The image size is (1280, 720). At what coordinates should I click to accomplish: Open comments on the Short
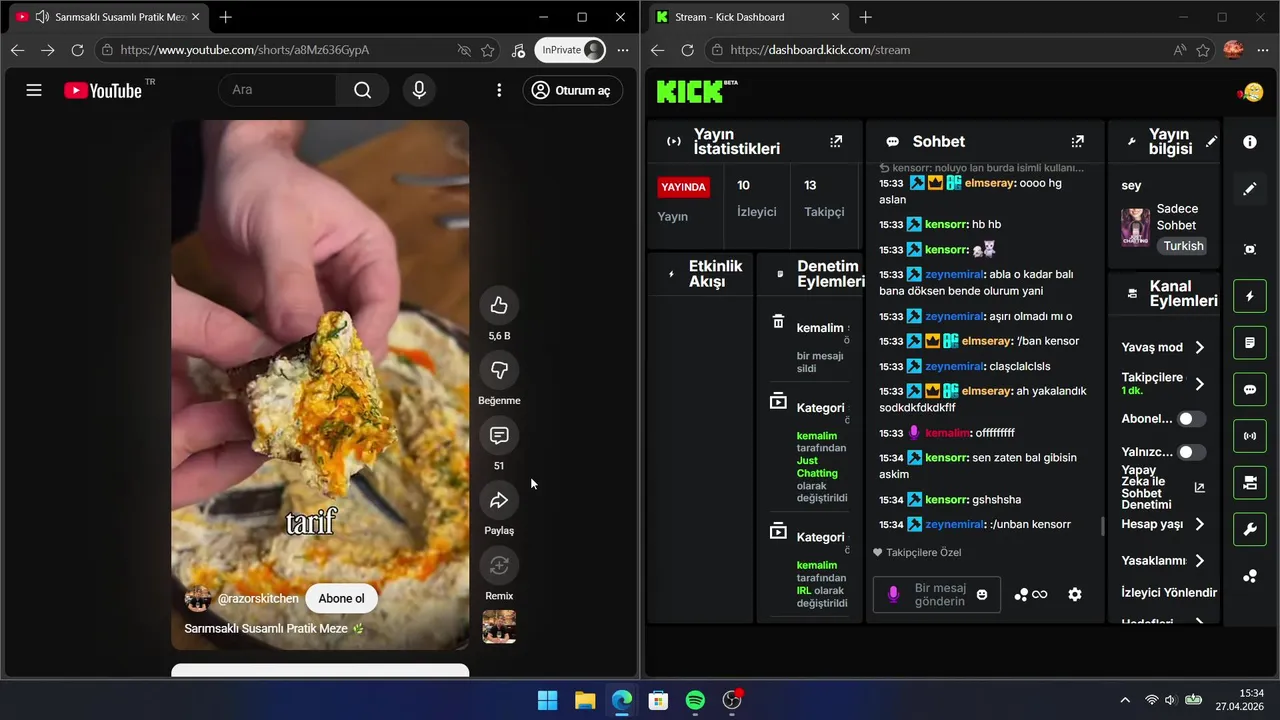pos(499,436)
